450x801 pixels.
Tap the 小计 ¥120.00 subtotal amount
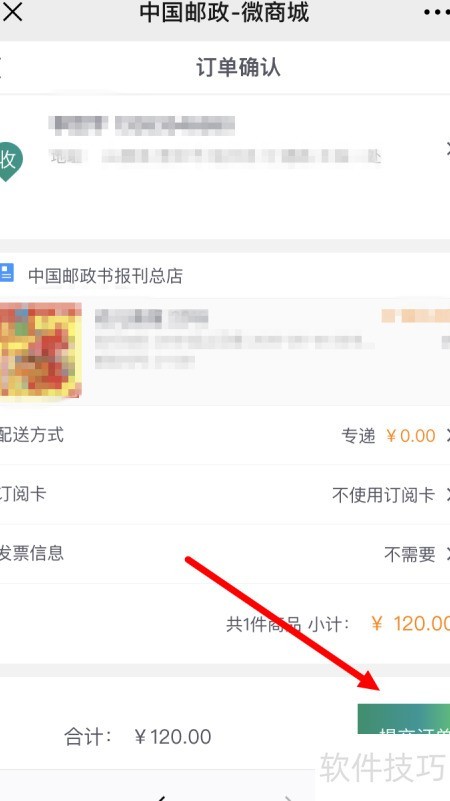pyautogui.click(x=410, y=624)
